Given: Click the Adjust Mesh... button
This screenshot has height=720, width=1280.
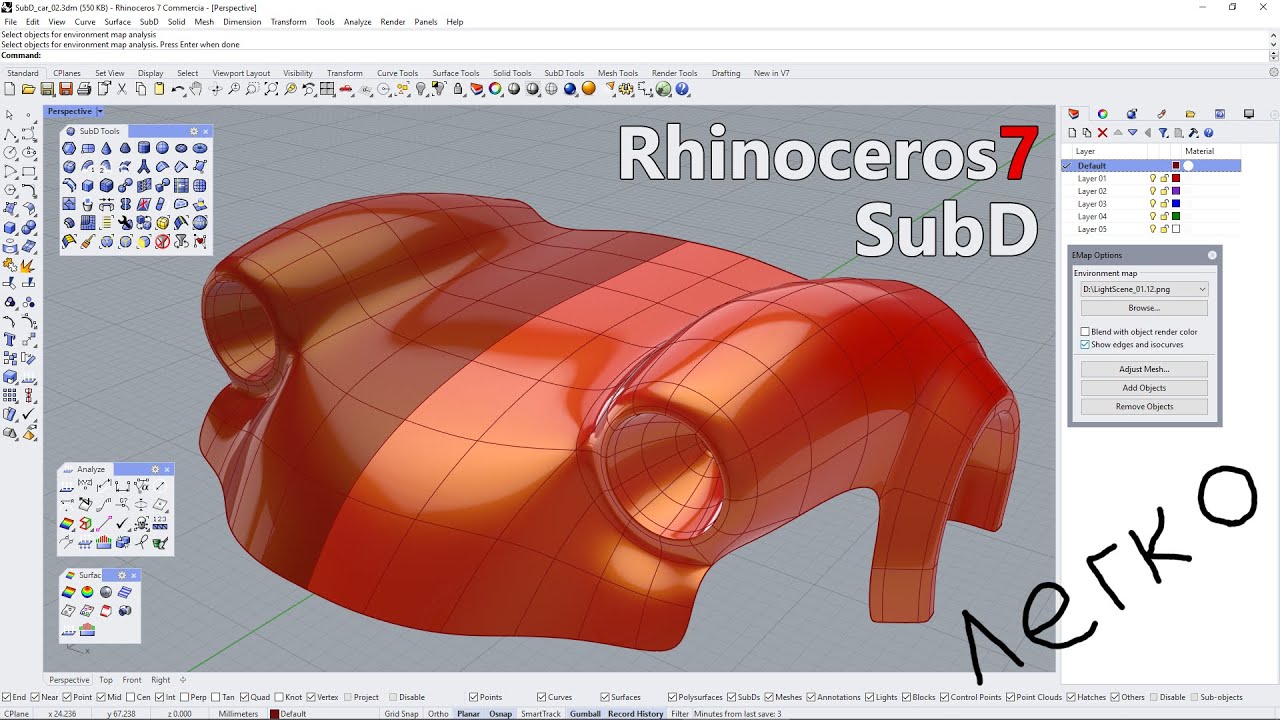Looking at the screenshot, I should click(1144, 369).
